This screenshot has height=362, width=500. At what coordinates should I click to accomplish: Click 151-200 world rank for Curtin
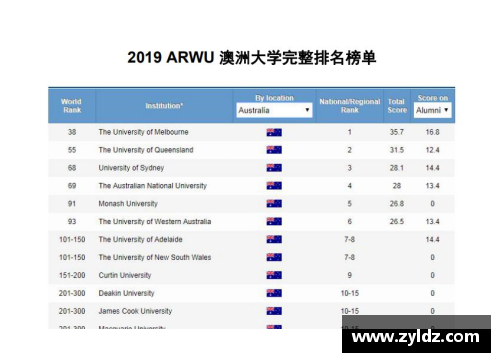(72, 275)
